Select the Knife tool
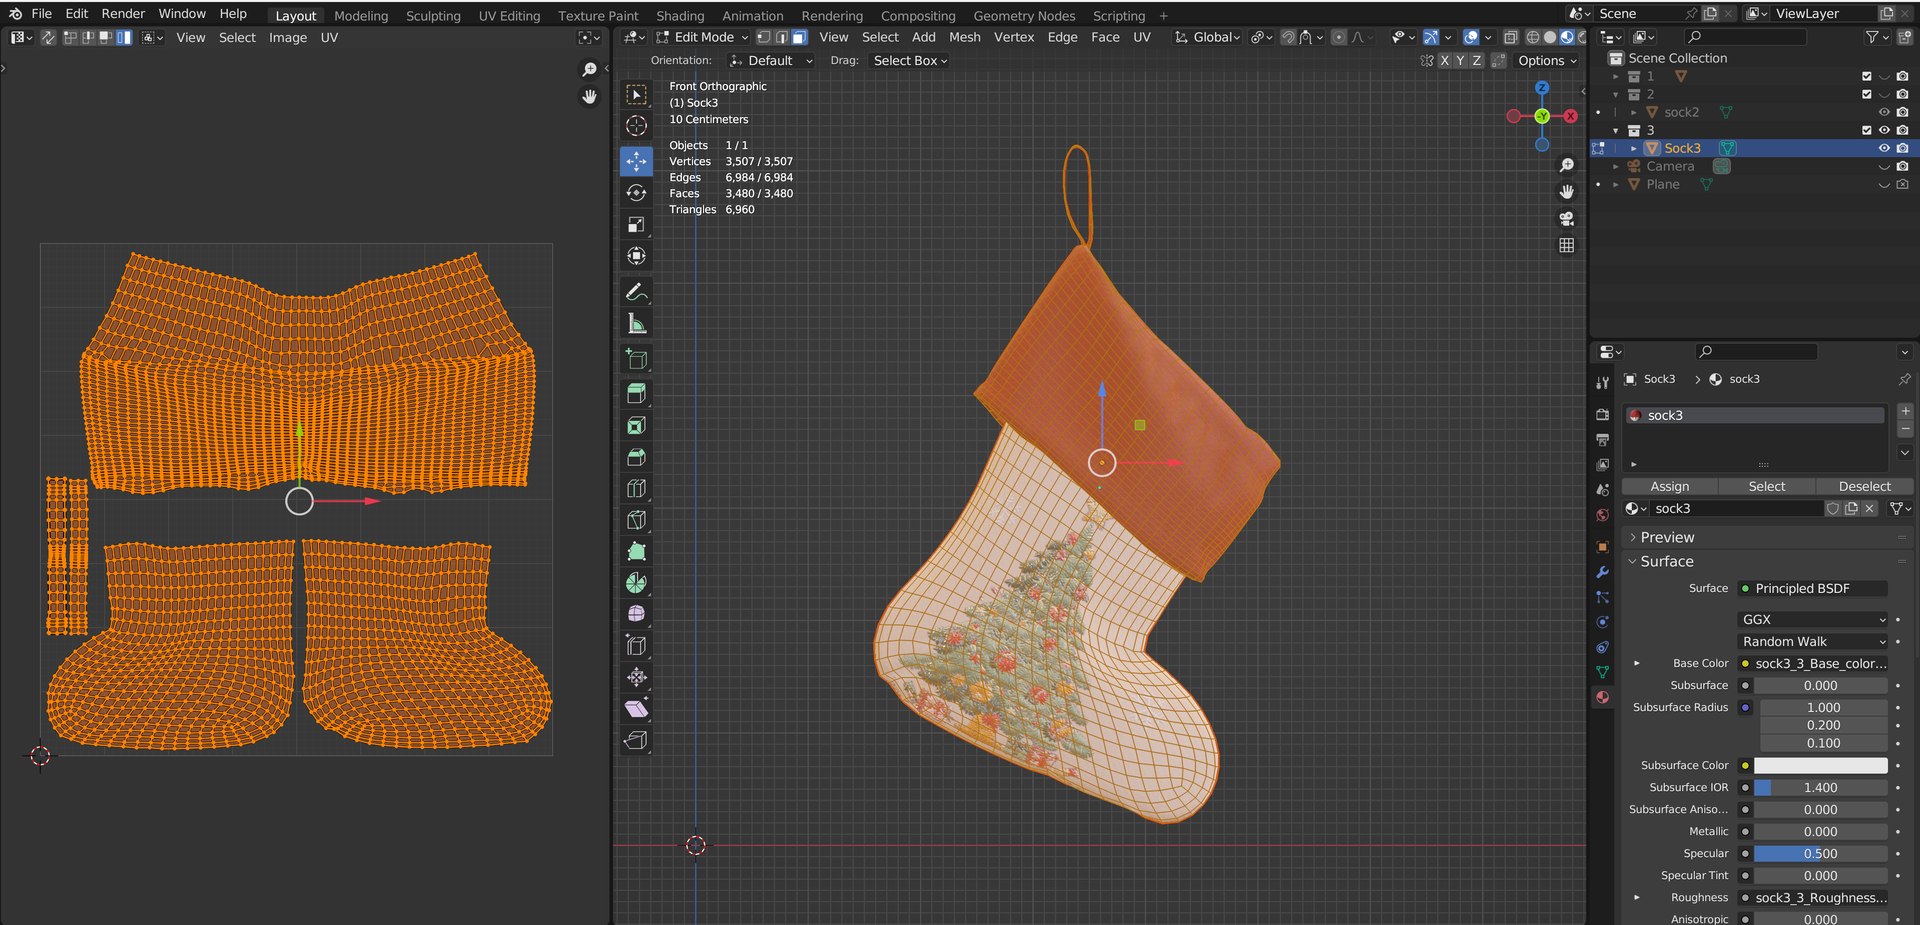The height and width of the screenshot is (925, 1920). pos(636,520)
